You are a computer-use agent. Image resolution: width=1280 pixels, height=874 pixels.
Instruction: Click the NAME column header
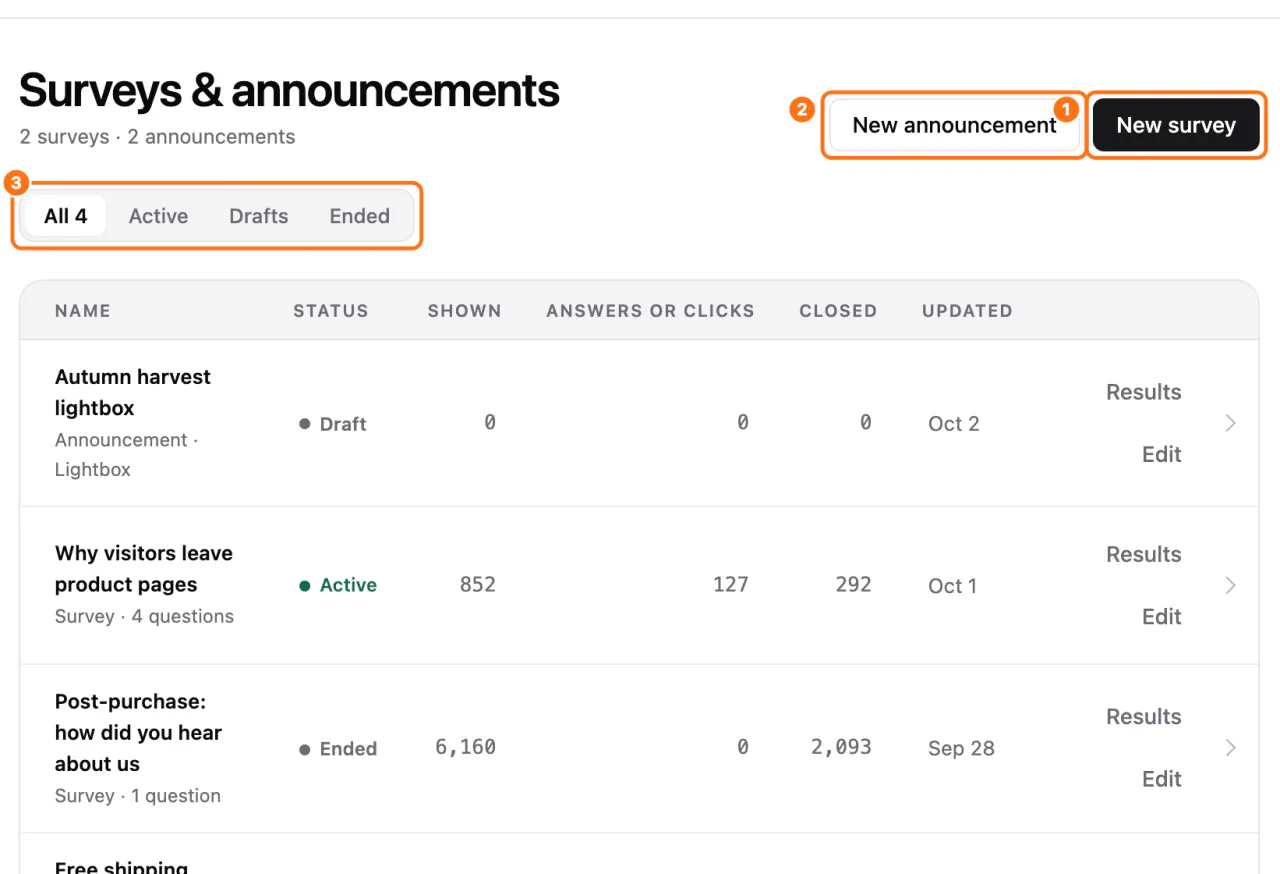coord(83,311)
